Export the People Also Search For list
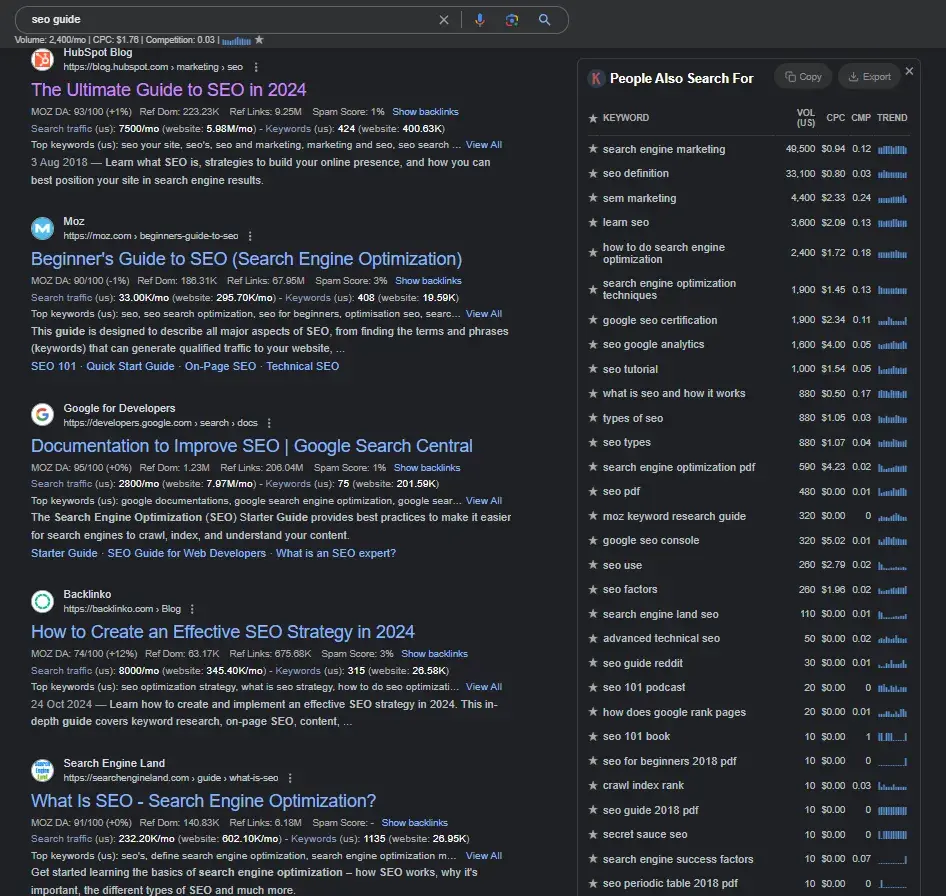Image resolution: width=946 pixels, height=896 pixels. 869,77
